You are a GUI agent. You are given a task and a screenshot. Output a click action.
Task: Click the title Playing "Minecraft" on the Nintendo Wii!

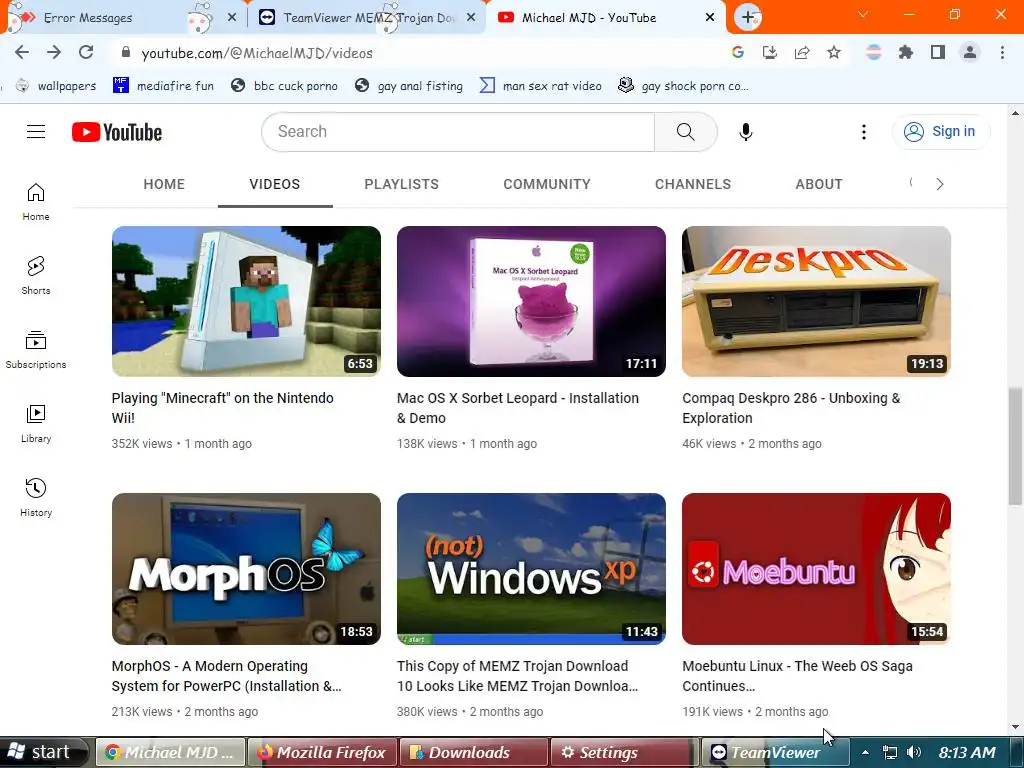tap(223, 408)
